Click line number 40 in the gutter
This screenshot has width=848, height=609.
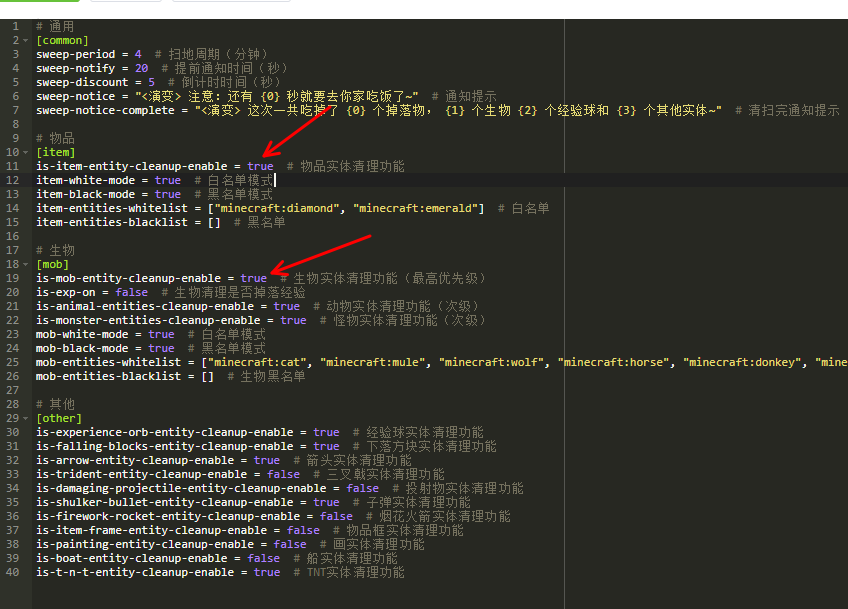click(x=12, y=572)
